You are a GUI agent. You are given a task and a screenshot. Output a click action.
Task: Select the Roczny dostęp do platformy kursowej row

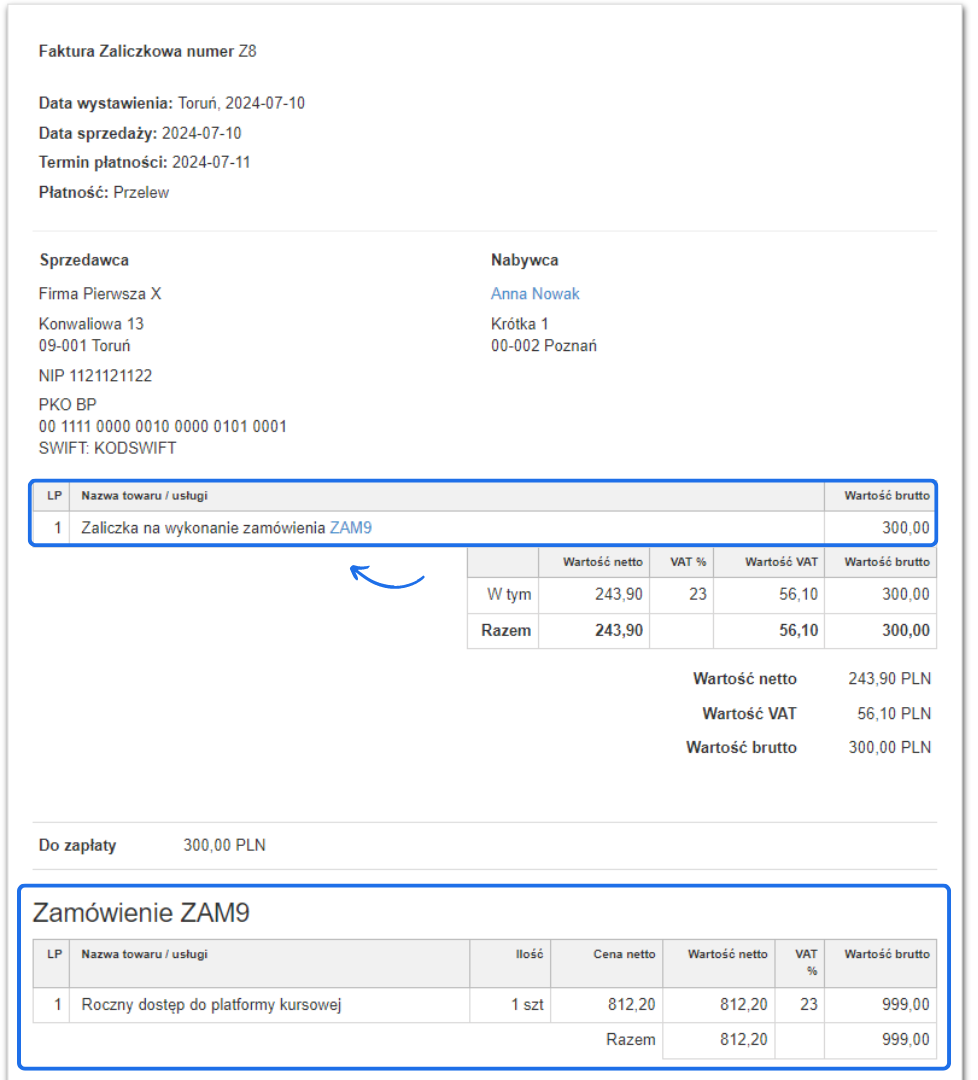tap(211, 1005)
